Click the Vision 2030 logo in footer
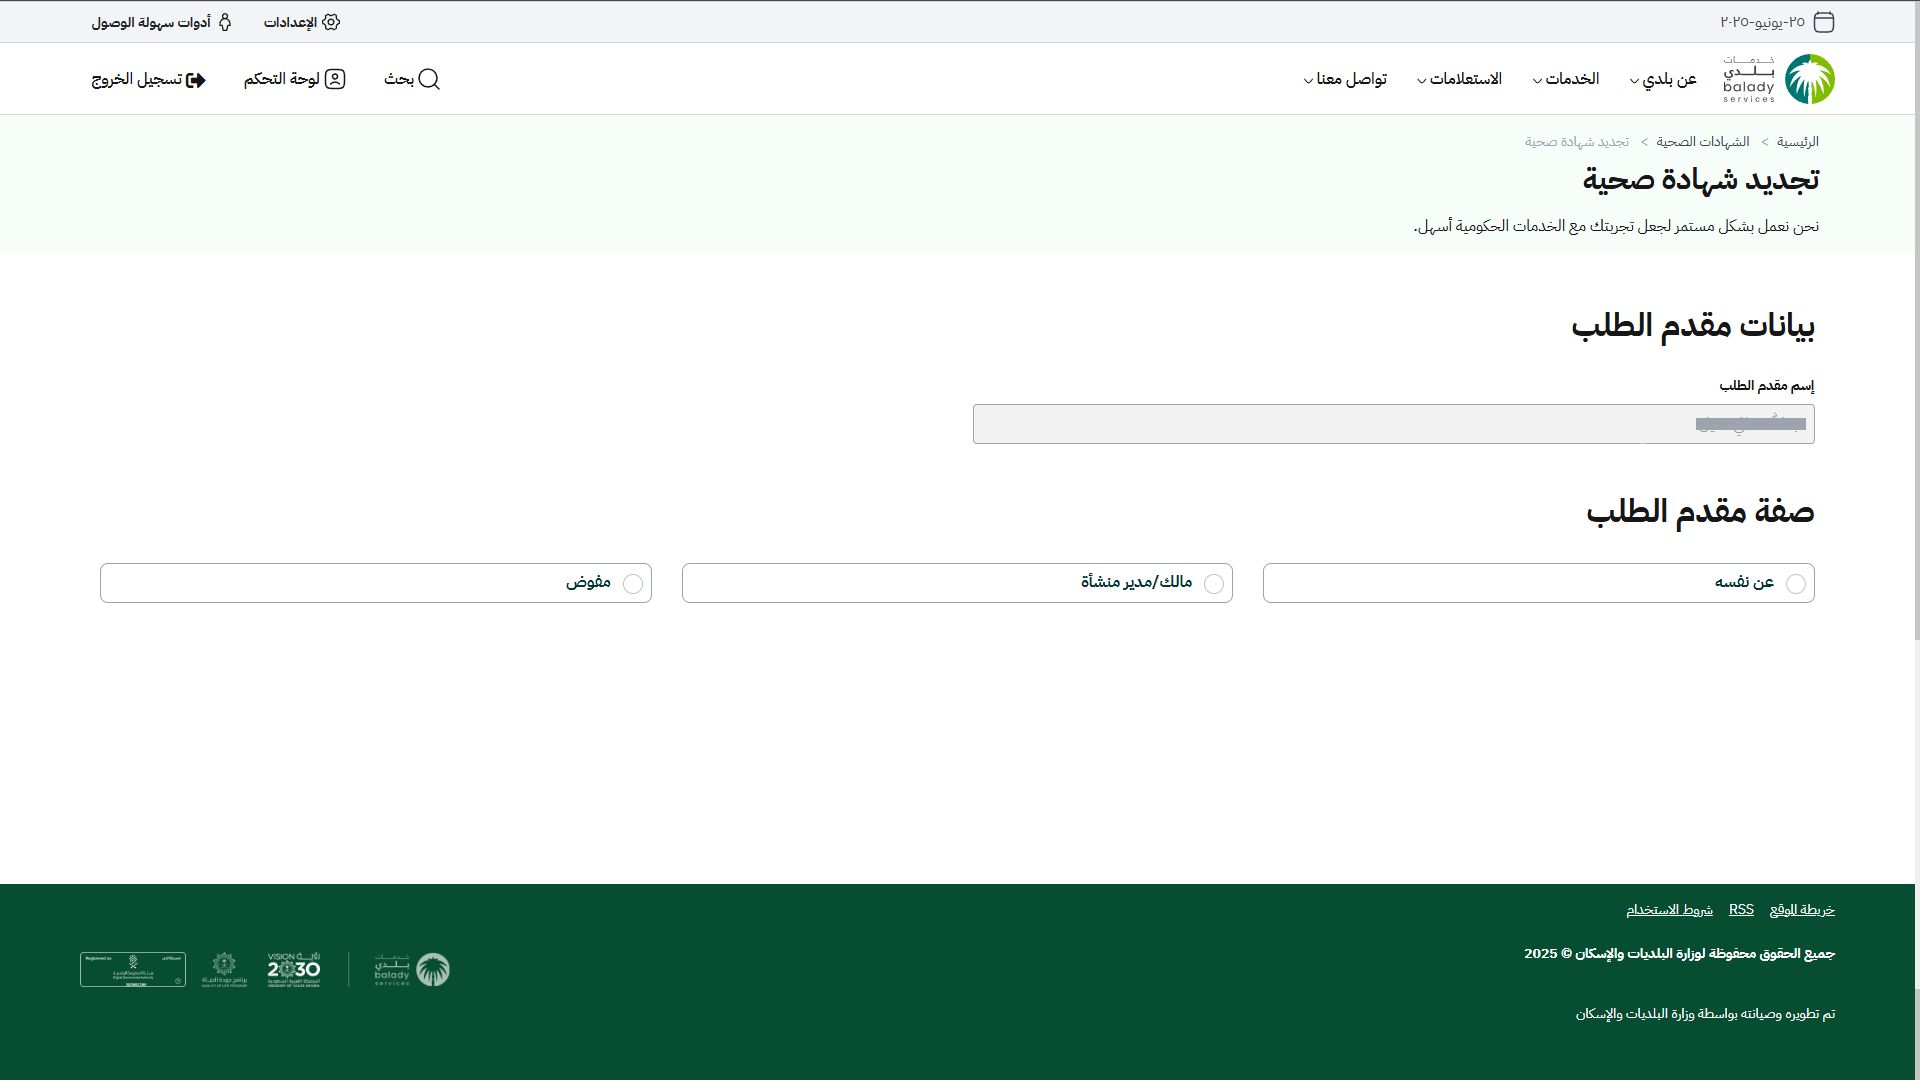1920x1080 pixels. pos(293,969)
